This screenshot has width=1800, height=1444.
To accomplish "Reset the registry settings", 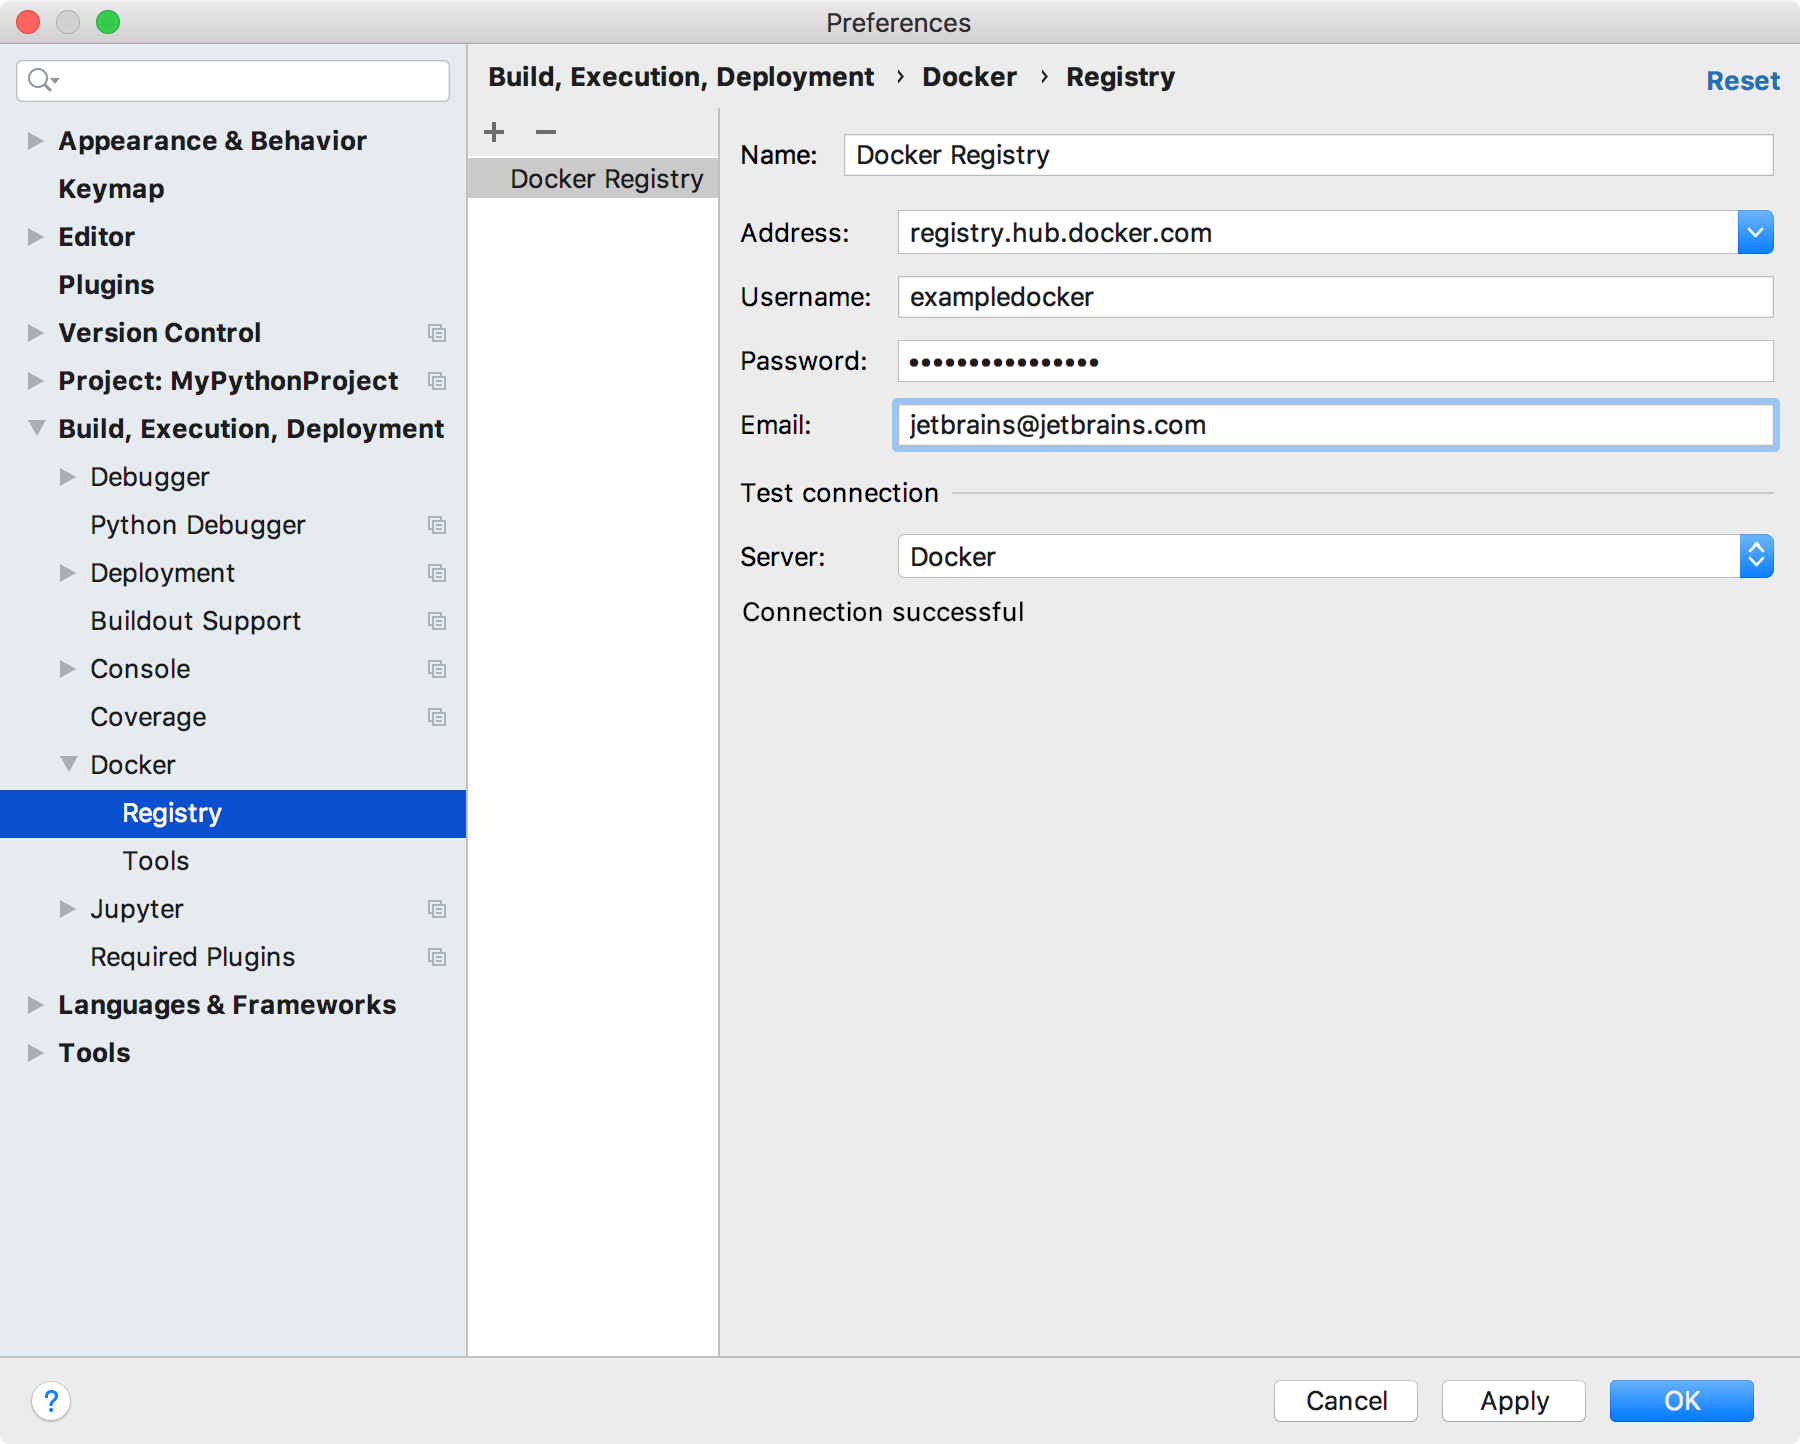I will pos(1742,80).
